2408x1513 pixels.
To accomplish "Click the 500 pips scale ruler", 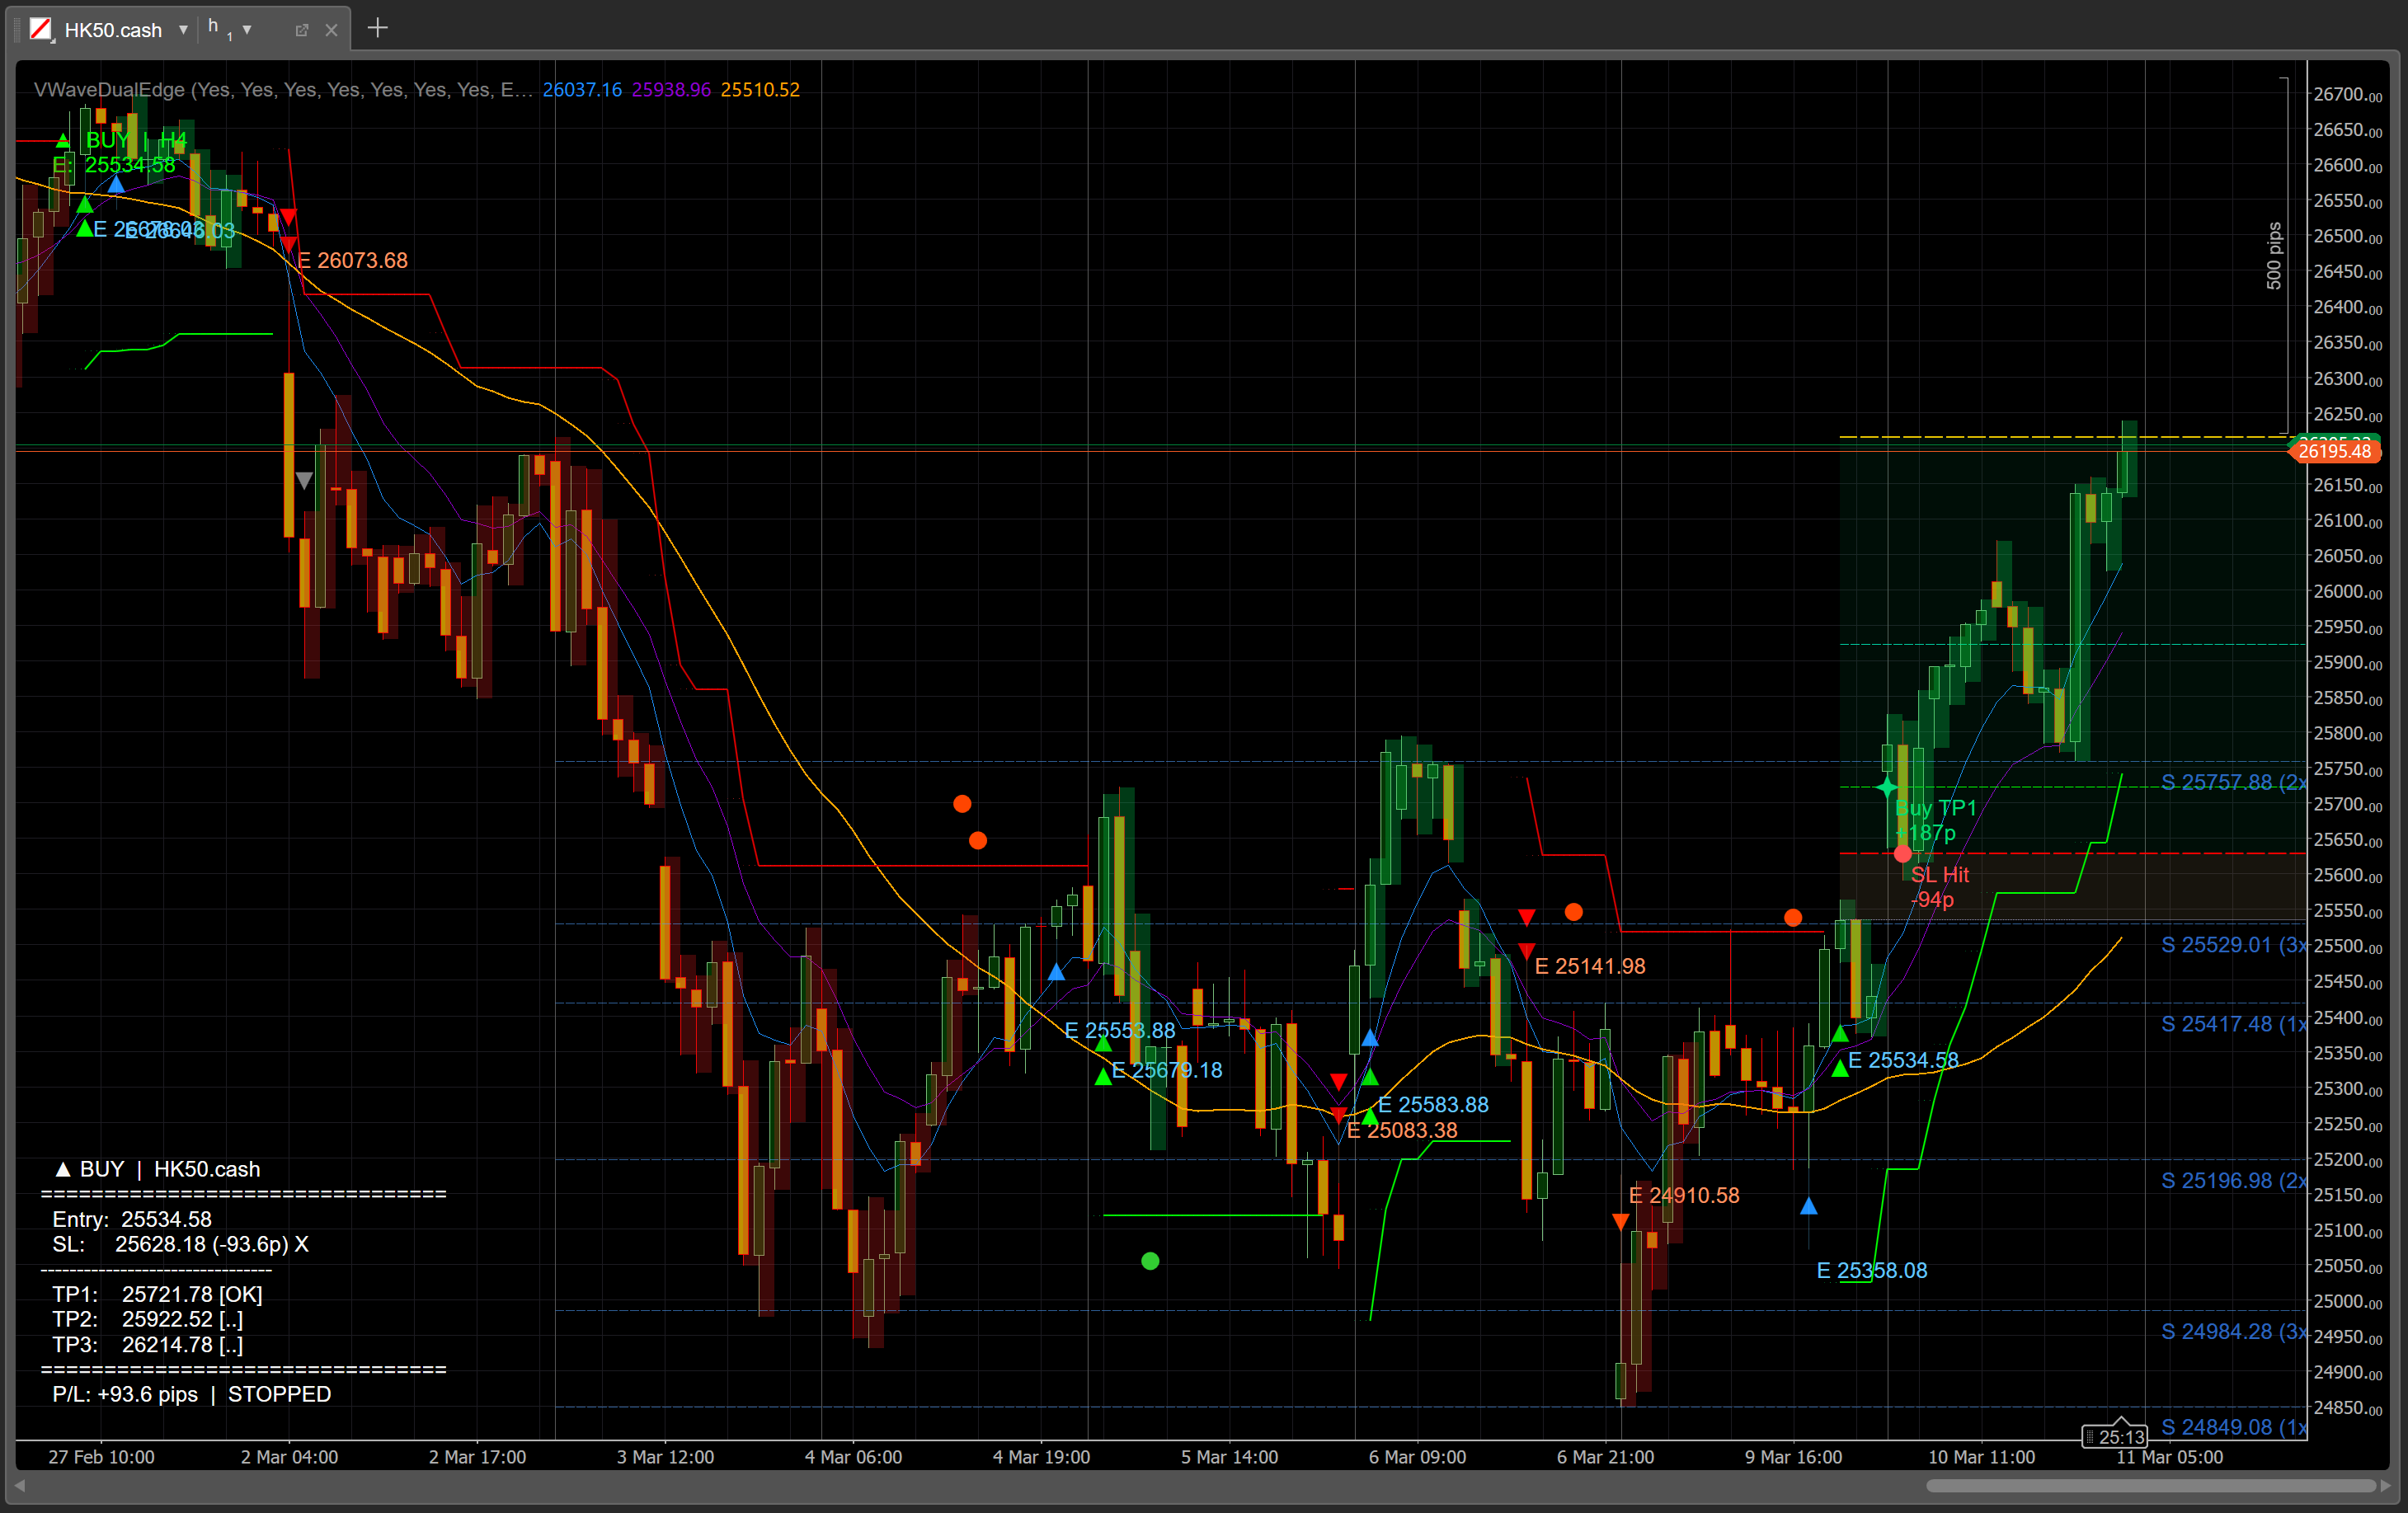I will pos(2275,255).
